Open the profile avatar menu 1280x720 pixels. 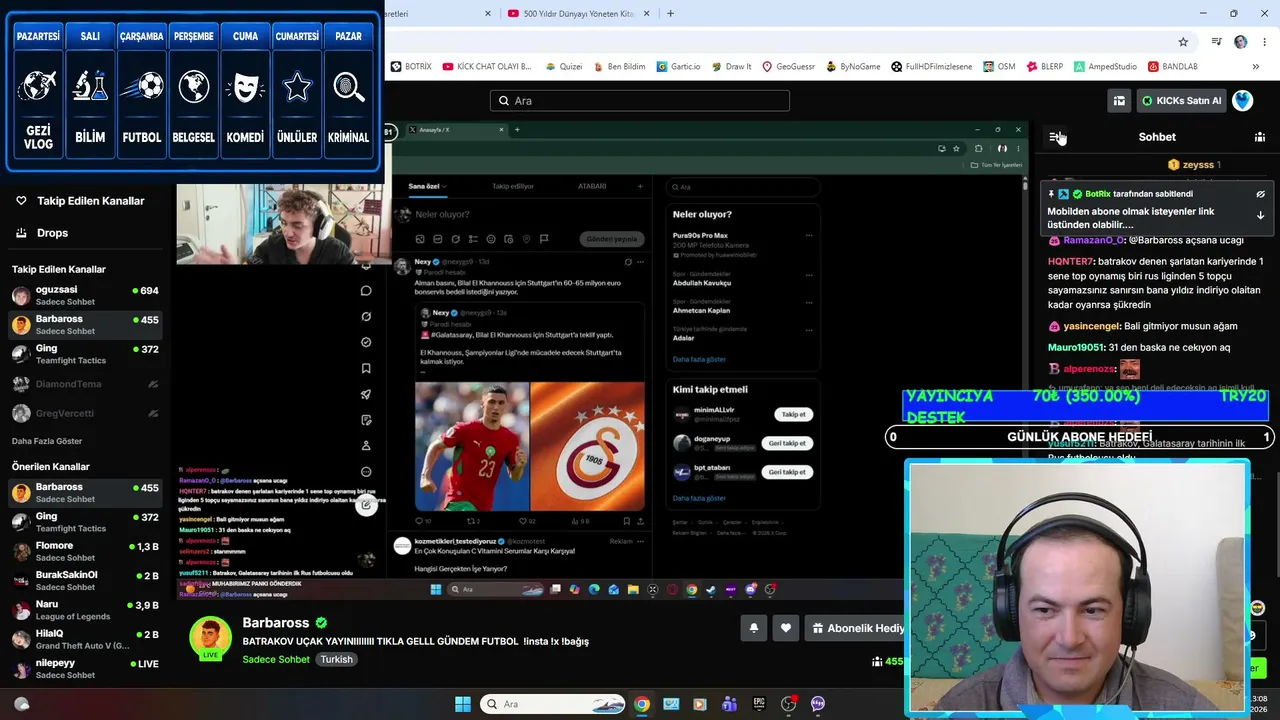click(x=1242, y=100)
